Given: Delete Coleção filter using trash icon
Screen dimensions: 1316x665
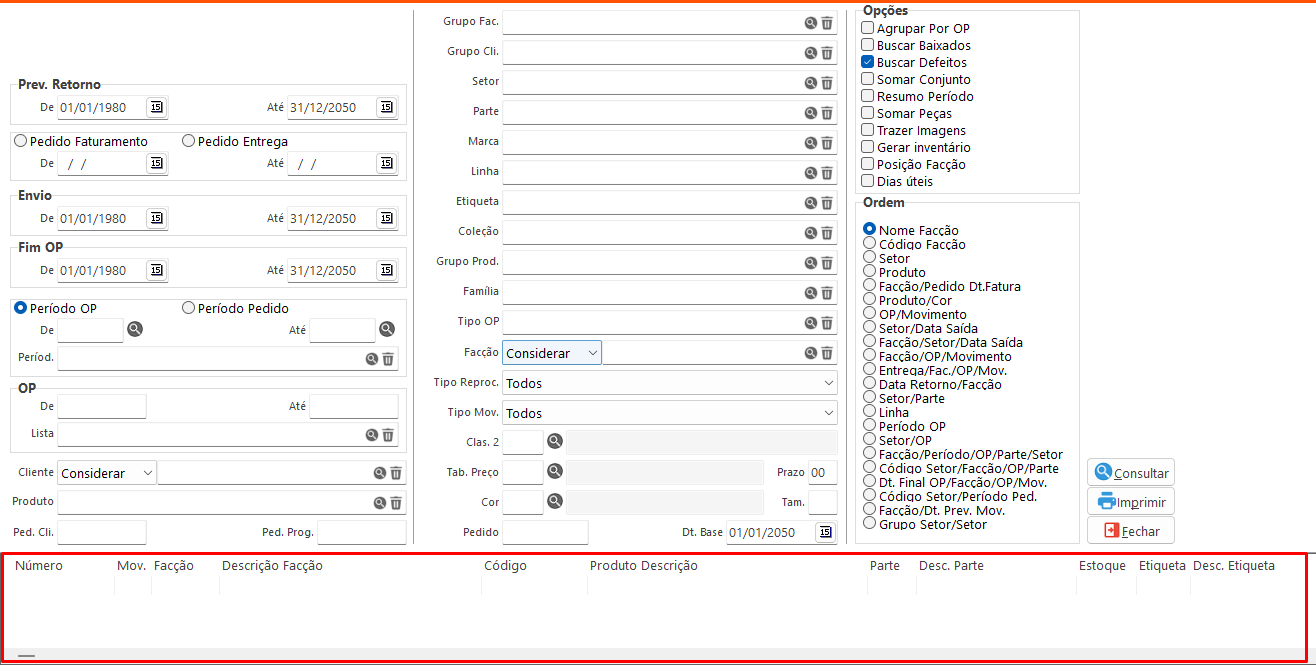Looking at the screenshot, I should pyautogui.click(x=827, y=233).
